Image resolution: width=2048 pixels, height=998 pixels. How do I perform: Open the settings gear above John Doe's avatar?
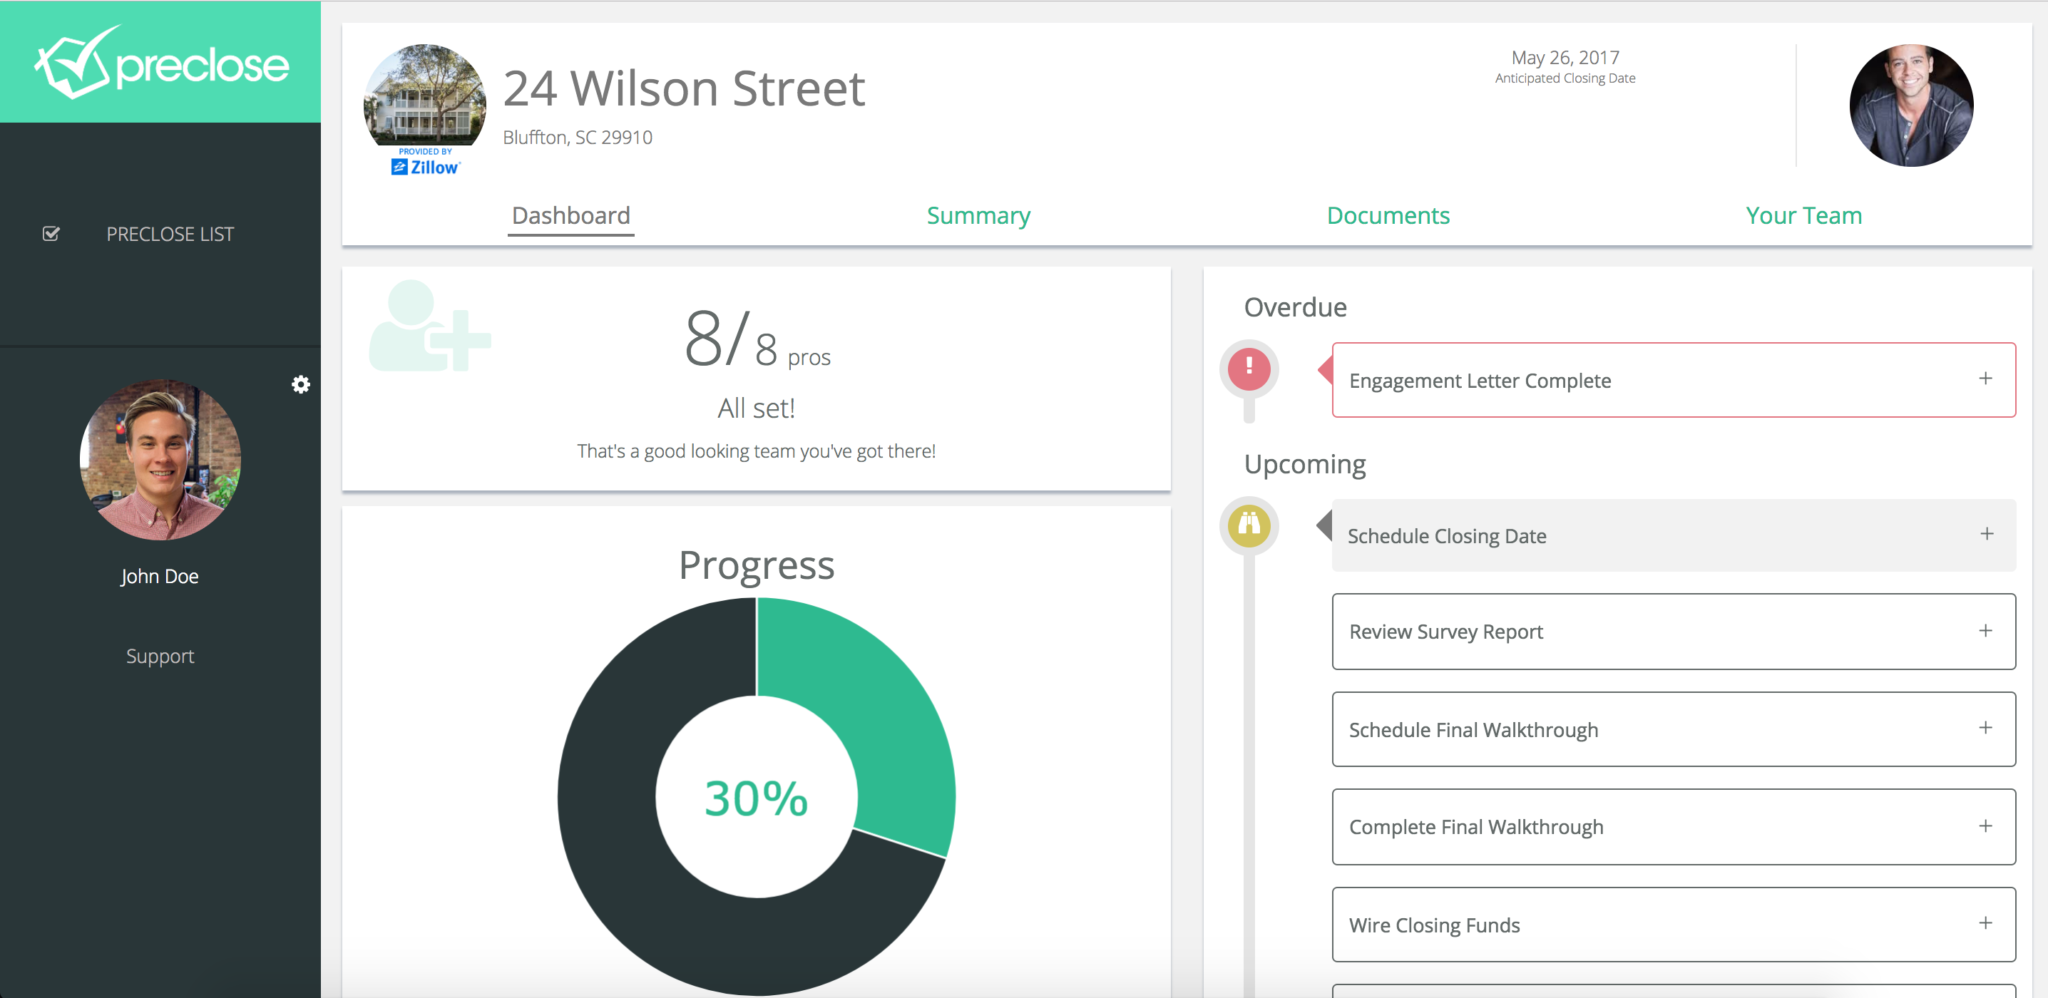tap(300, 384)
